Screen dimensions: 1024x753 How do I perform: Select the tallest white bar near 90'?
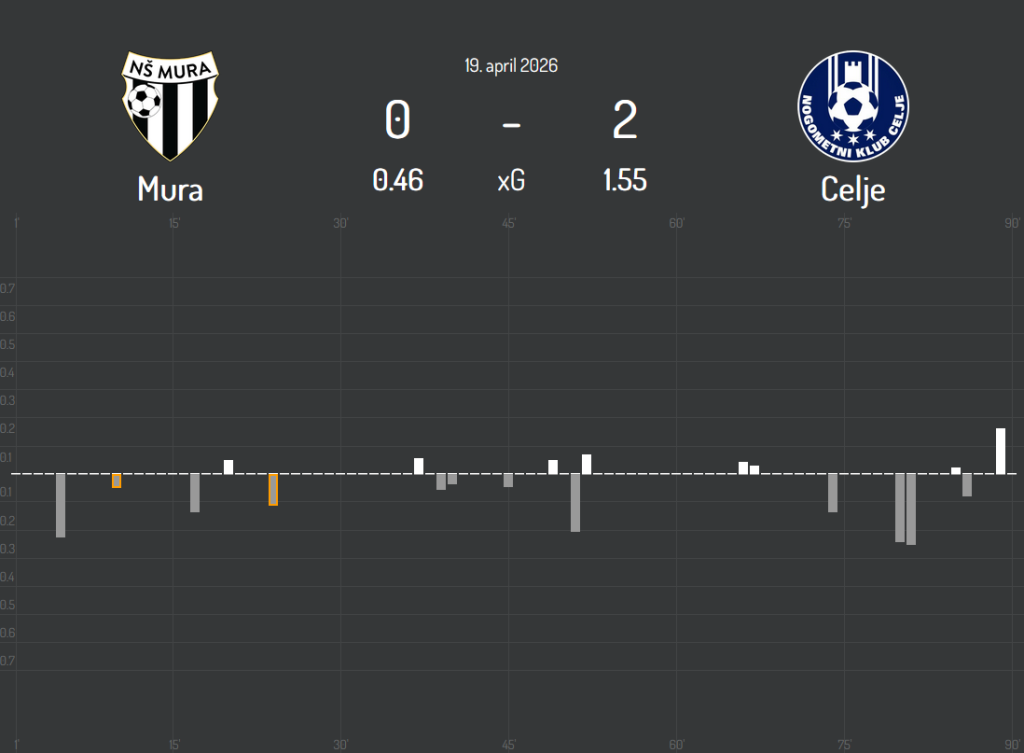pyautogui.click(x=1000, y=450)
